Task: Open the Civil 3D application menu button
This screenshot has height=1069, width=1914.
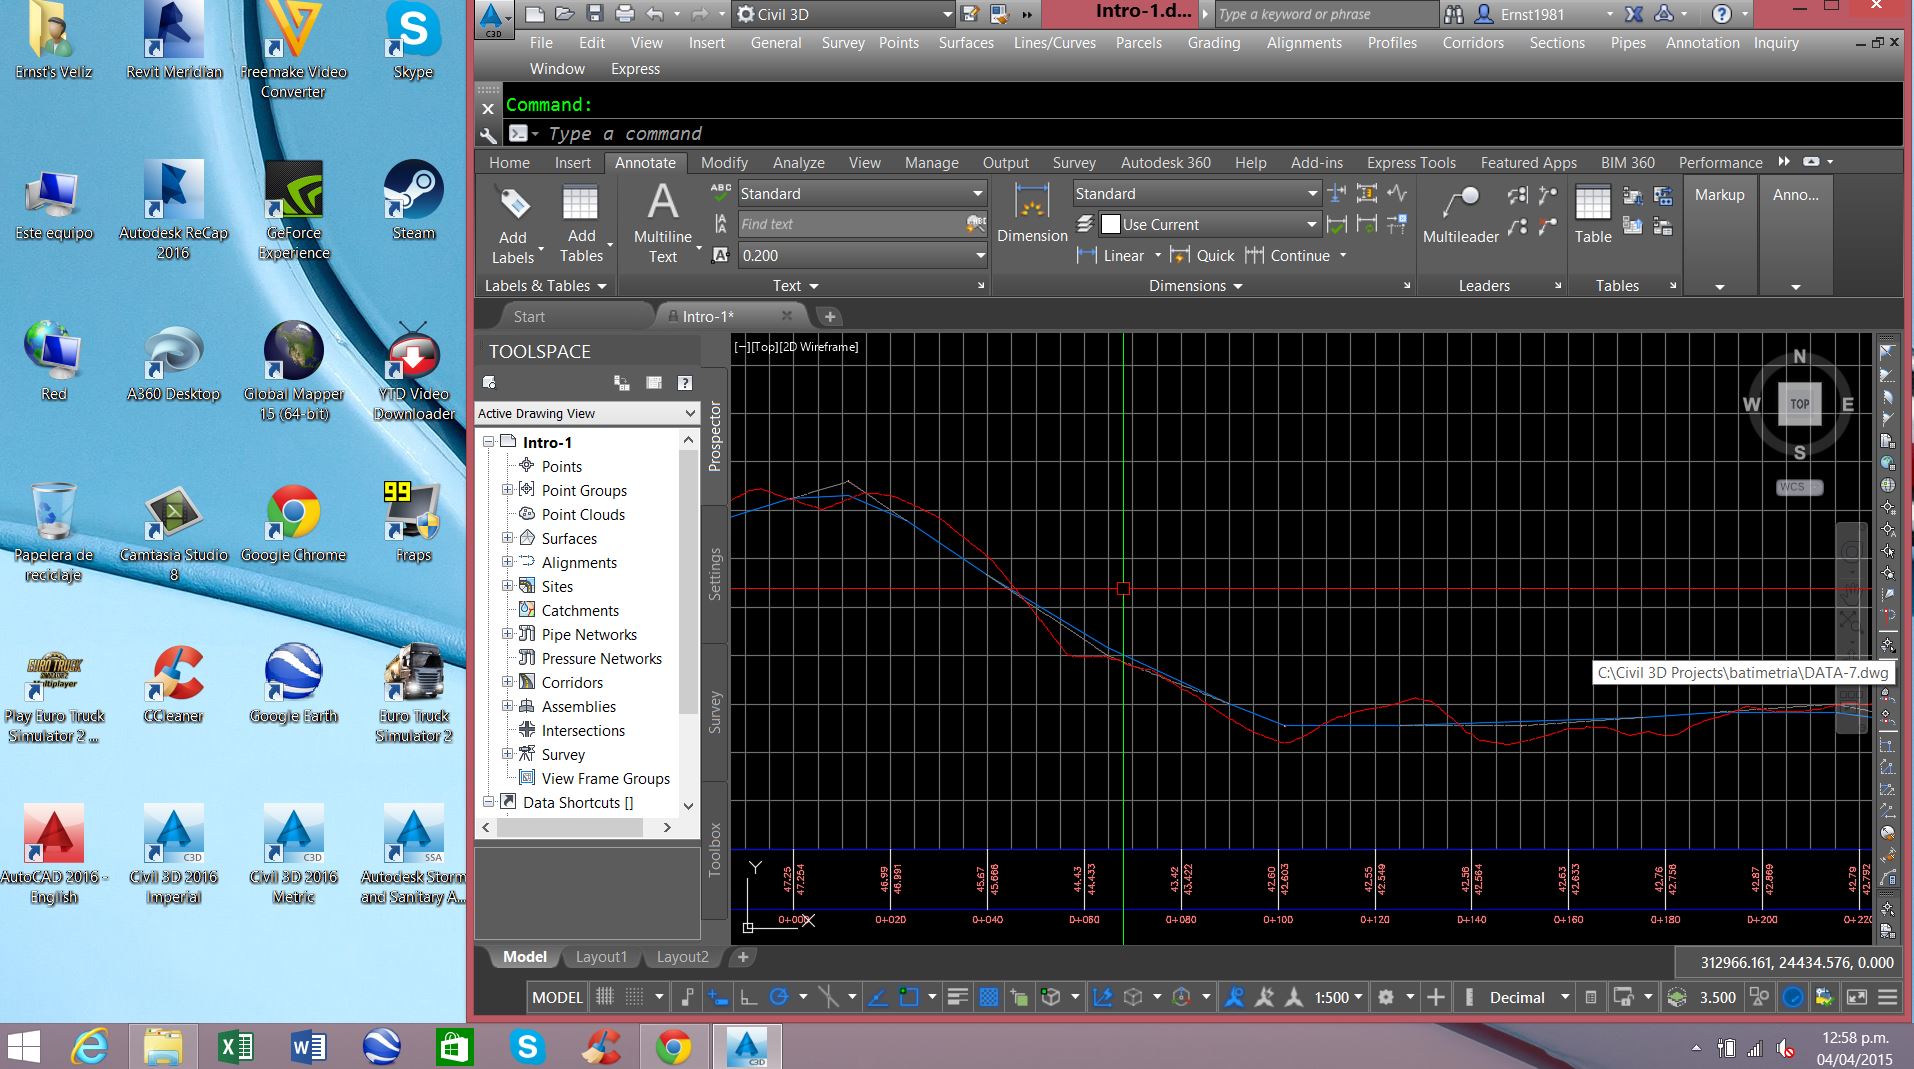Action: [x=492, y=19]
